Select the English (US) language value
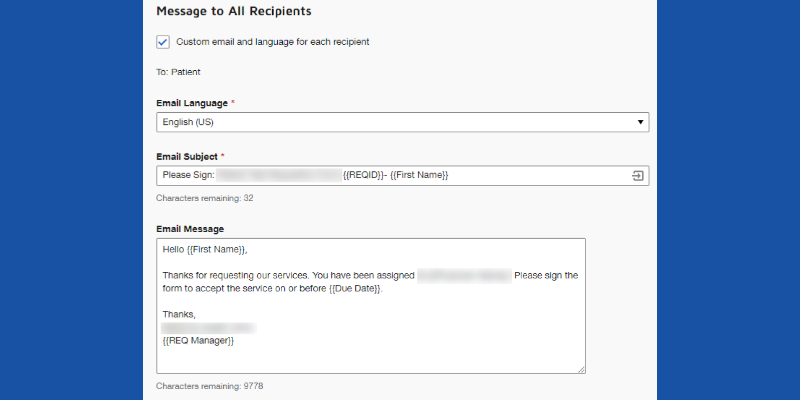800x400 pixels. 190,123
